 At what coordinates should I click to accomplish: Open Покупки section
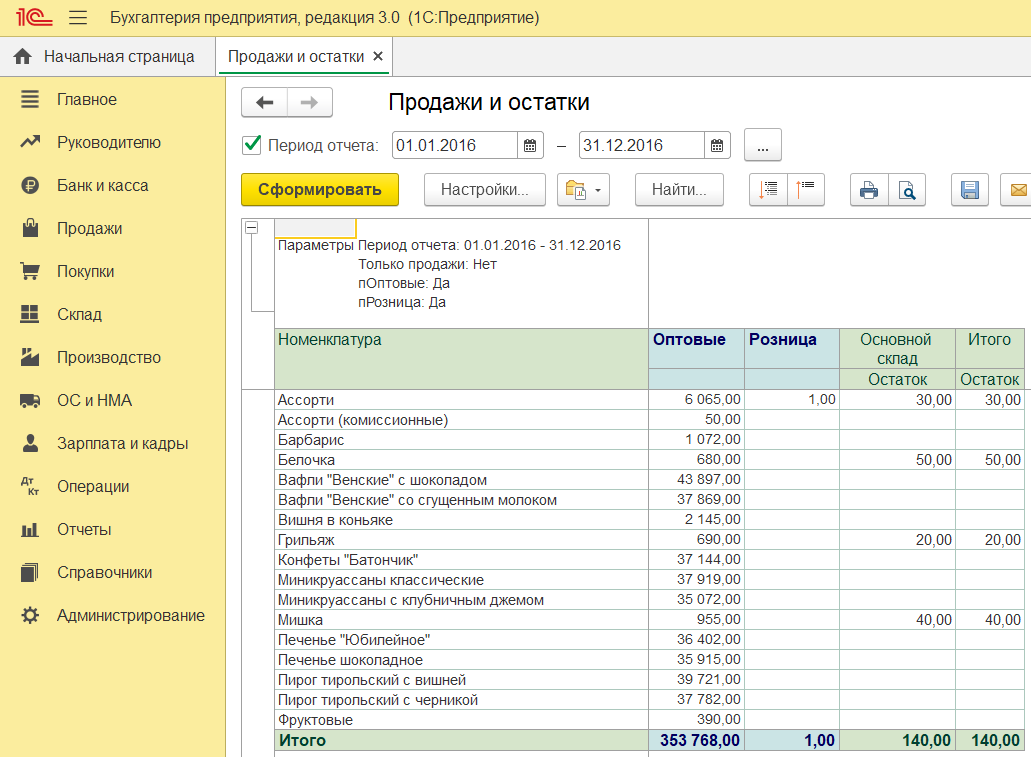tap(85, 272)
